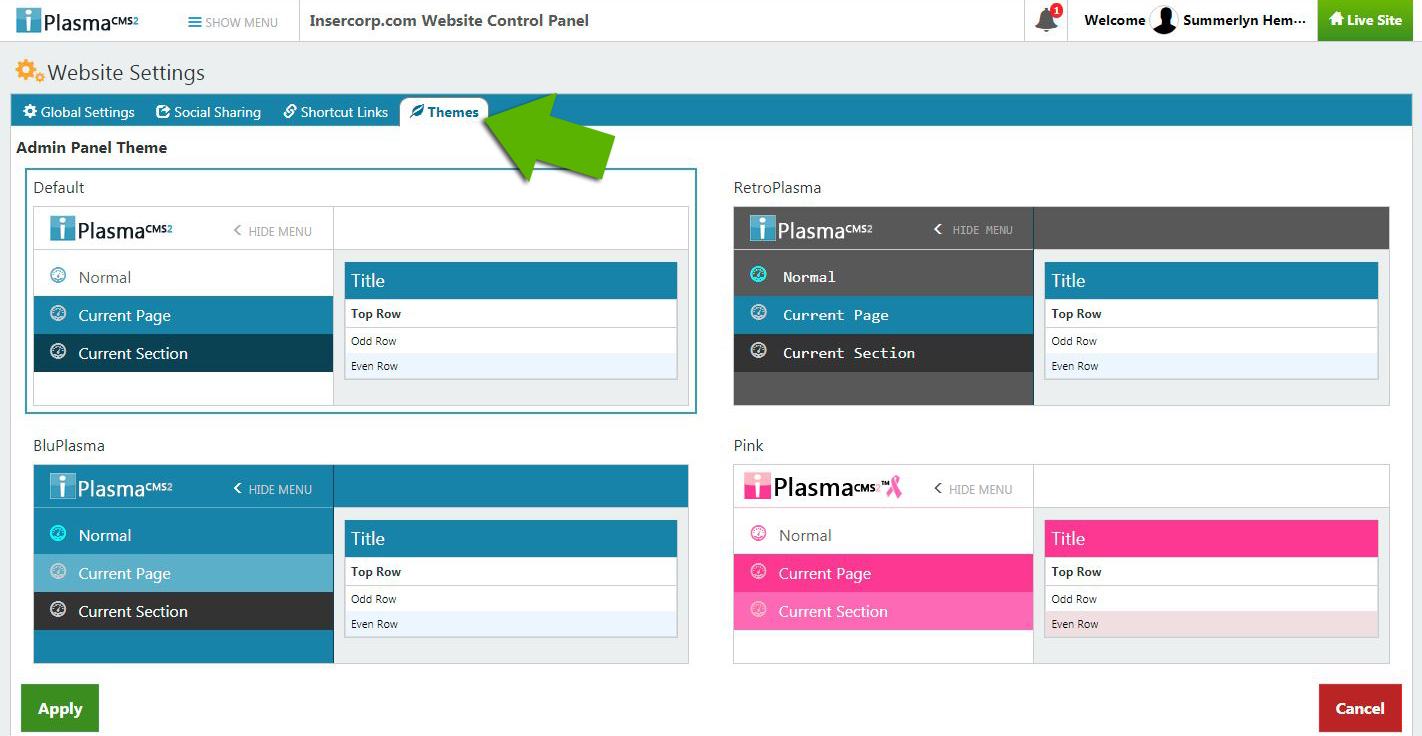Click Default theme's Normal gauge icon
This screenshot has height=736, width=1422.
pyautogui.click(x=58, y=276)
